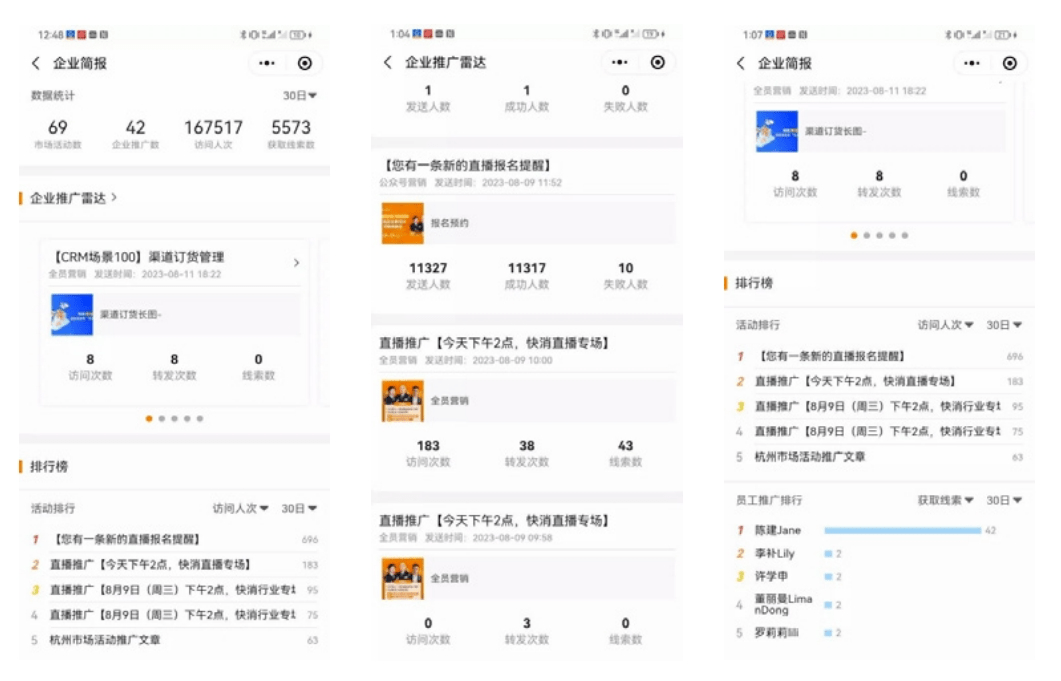The height and width of the screenshot is (681, 1061).
Task: Open chevron on CRM场景100 渠道订货管理 card
Action: (296, 263)
